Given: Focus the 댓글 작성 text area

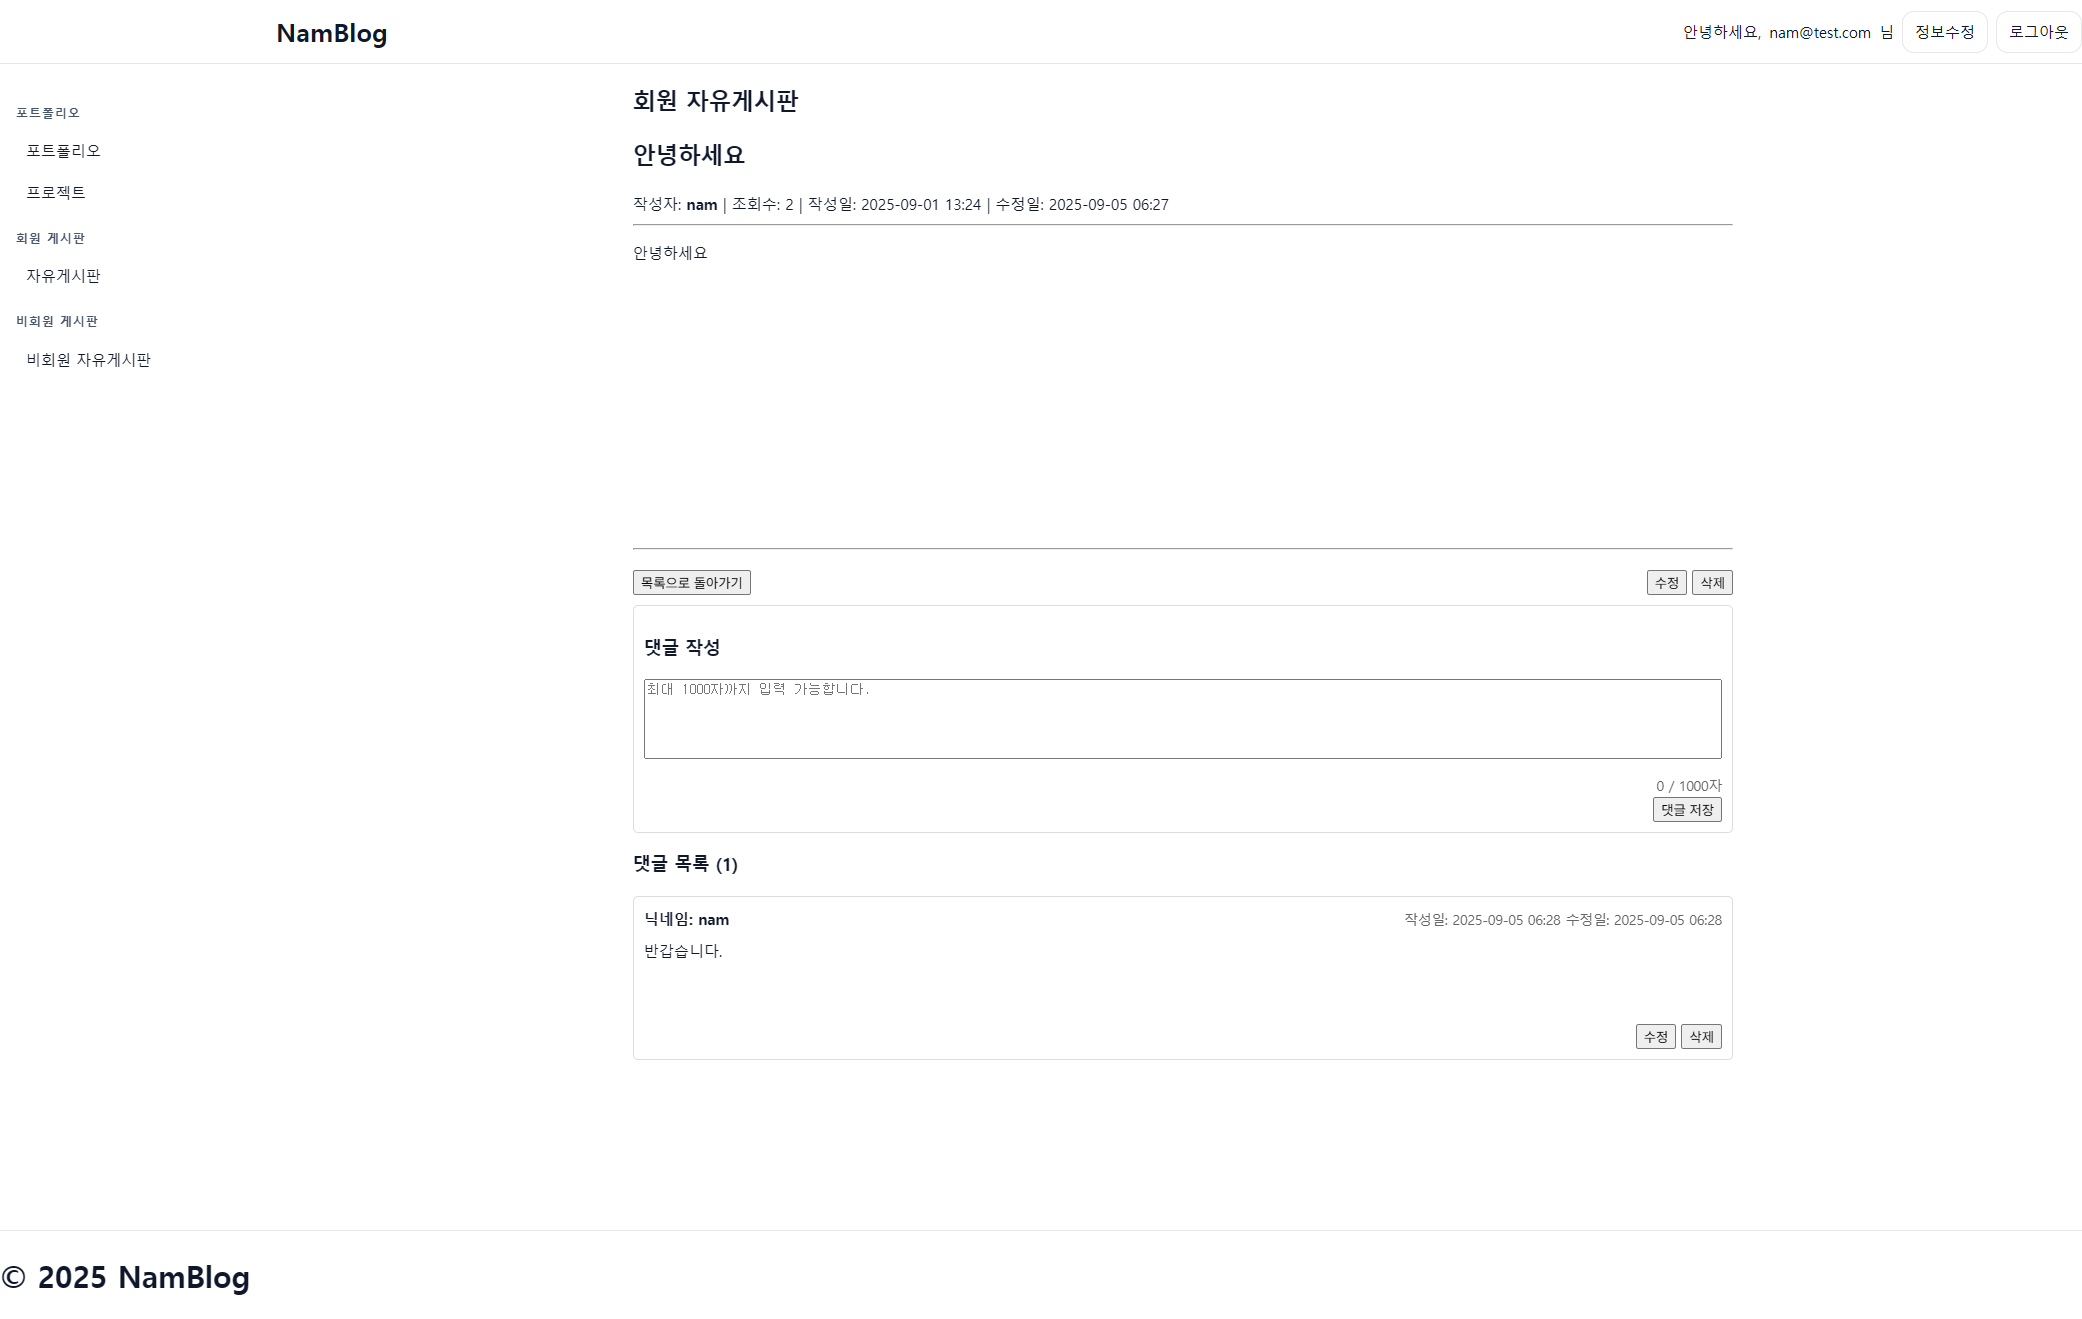Looking at the screenshot, I should [1182, 719].
